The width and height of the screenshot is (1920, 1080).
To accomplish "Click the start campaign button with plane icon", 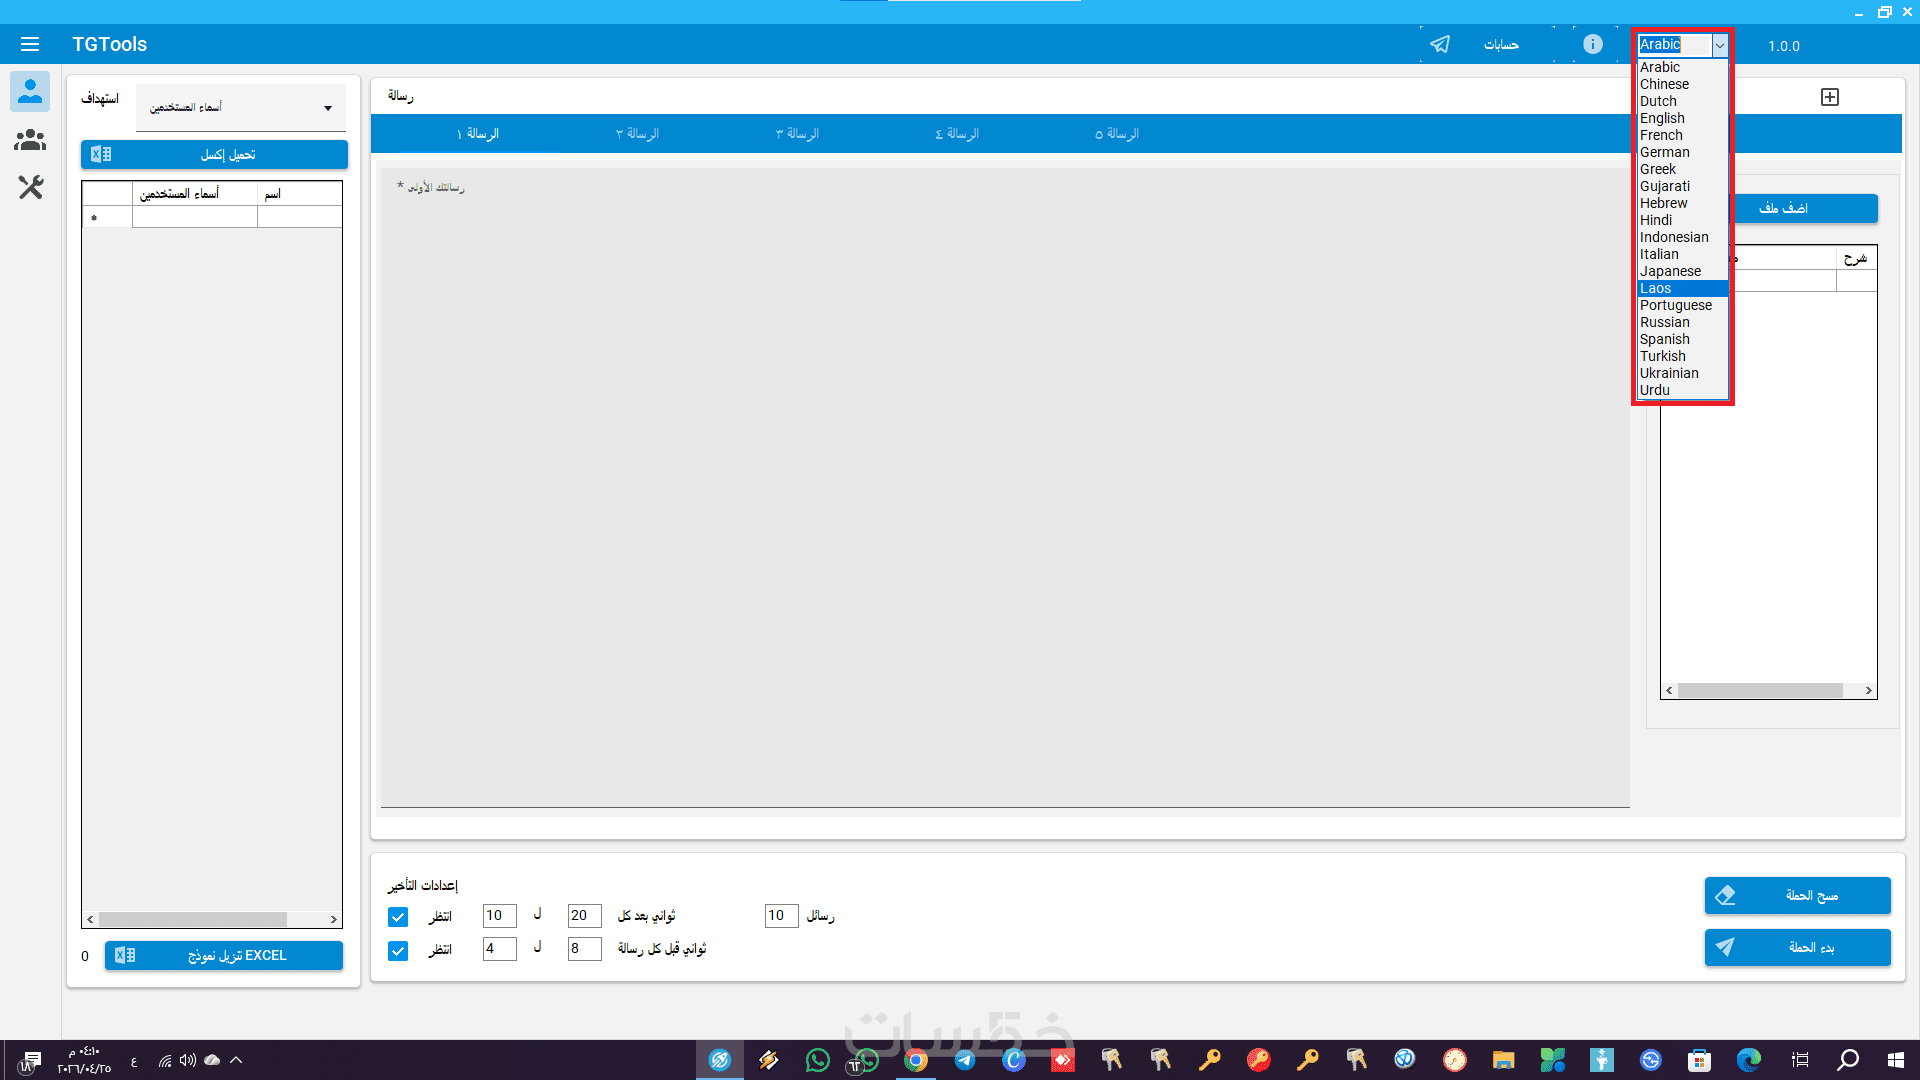I will pyautogui.click(x=1797, y=947).
